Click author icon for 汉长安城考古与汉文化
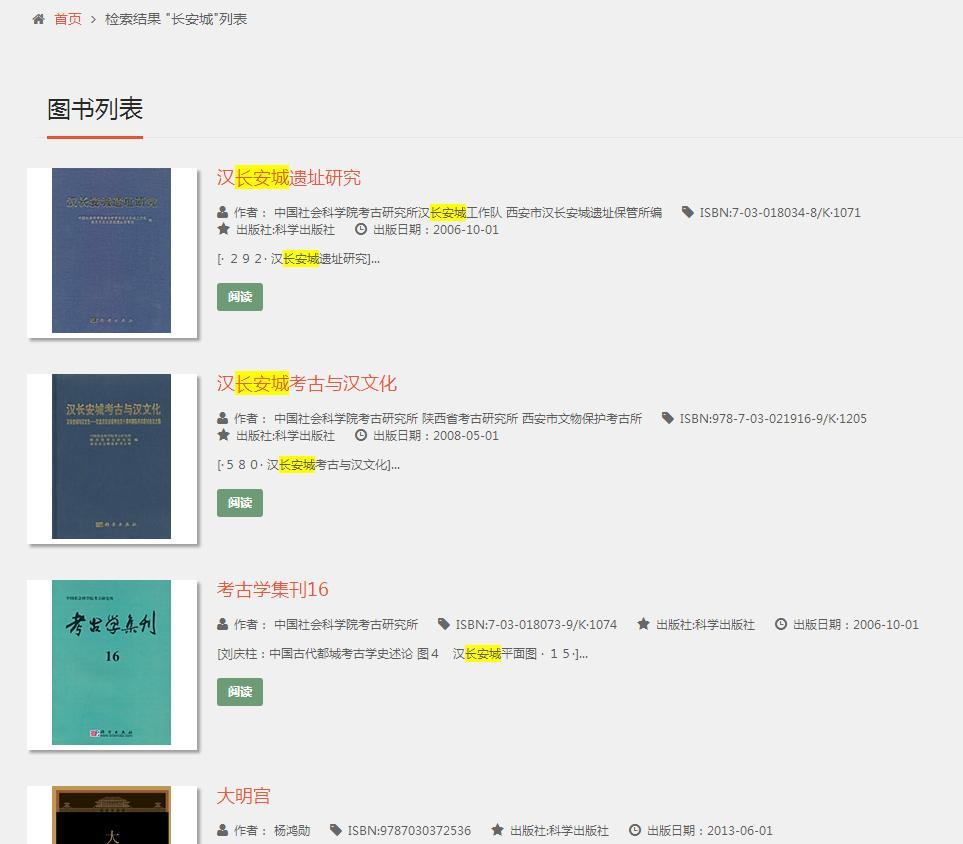 tap(222, 418)
